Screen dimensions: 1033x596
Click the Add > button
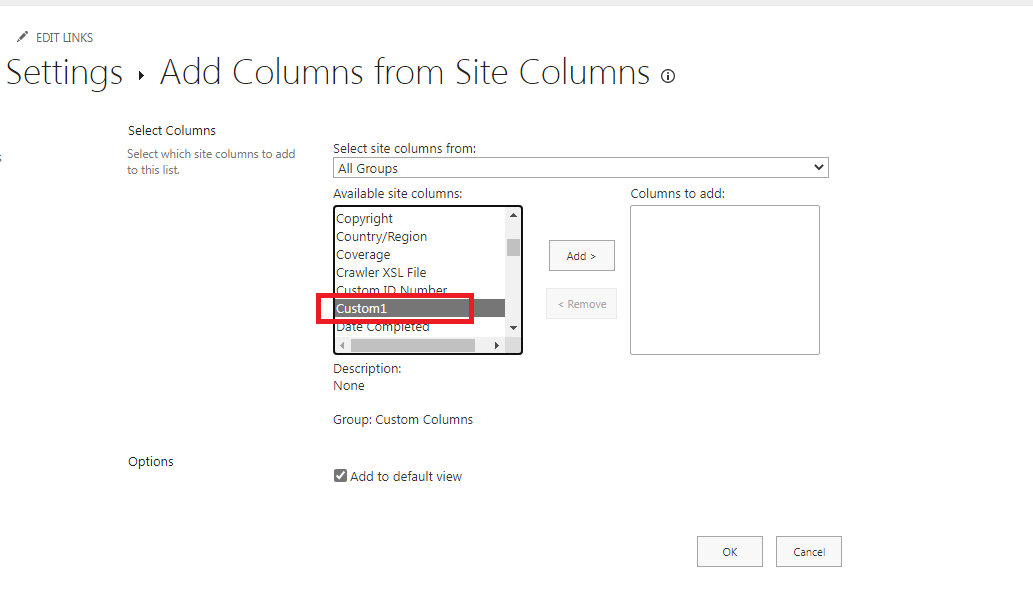click(582, 256)
